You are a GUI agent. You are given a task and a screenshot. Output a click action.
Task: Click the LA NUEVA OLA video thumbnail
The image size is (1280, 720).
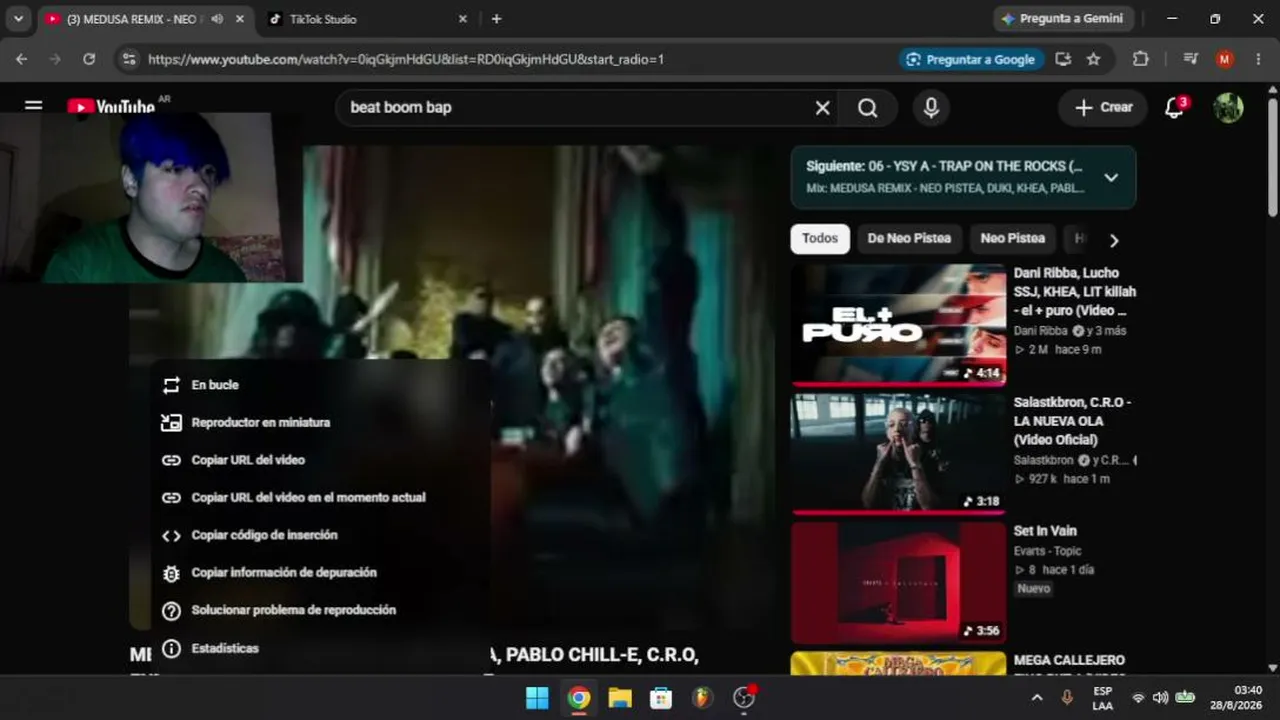(x=898, y=454)
